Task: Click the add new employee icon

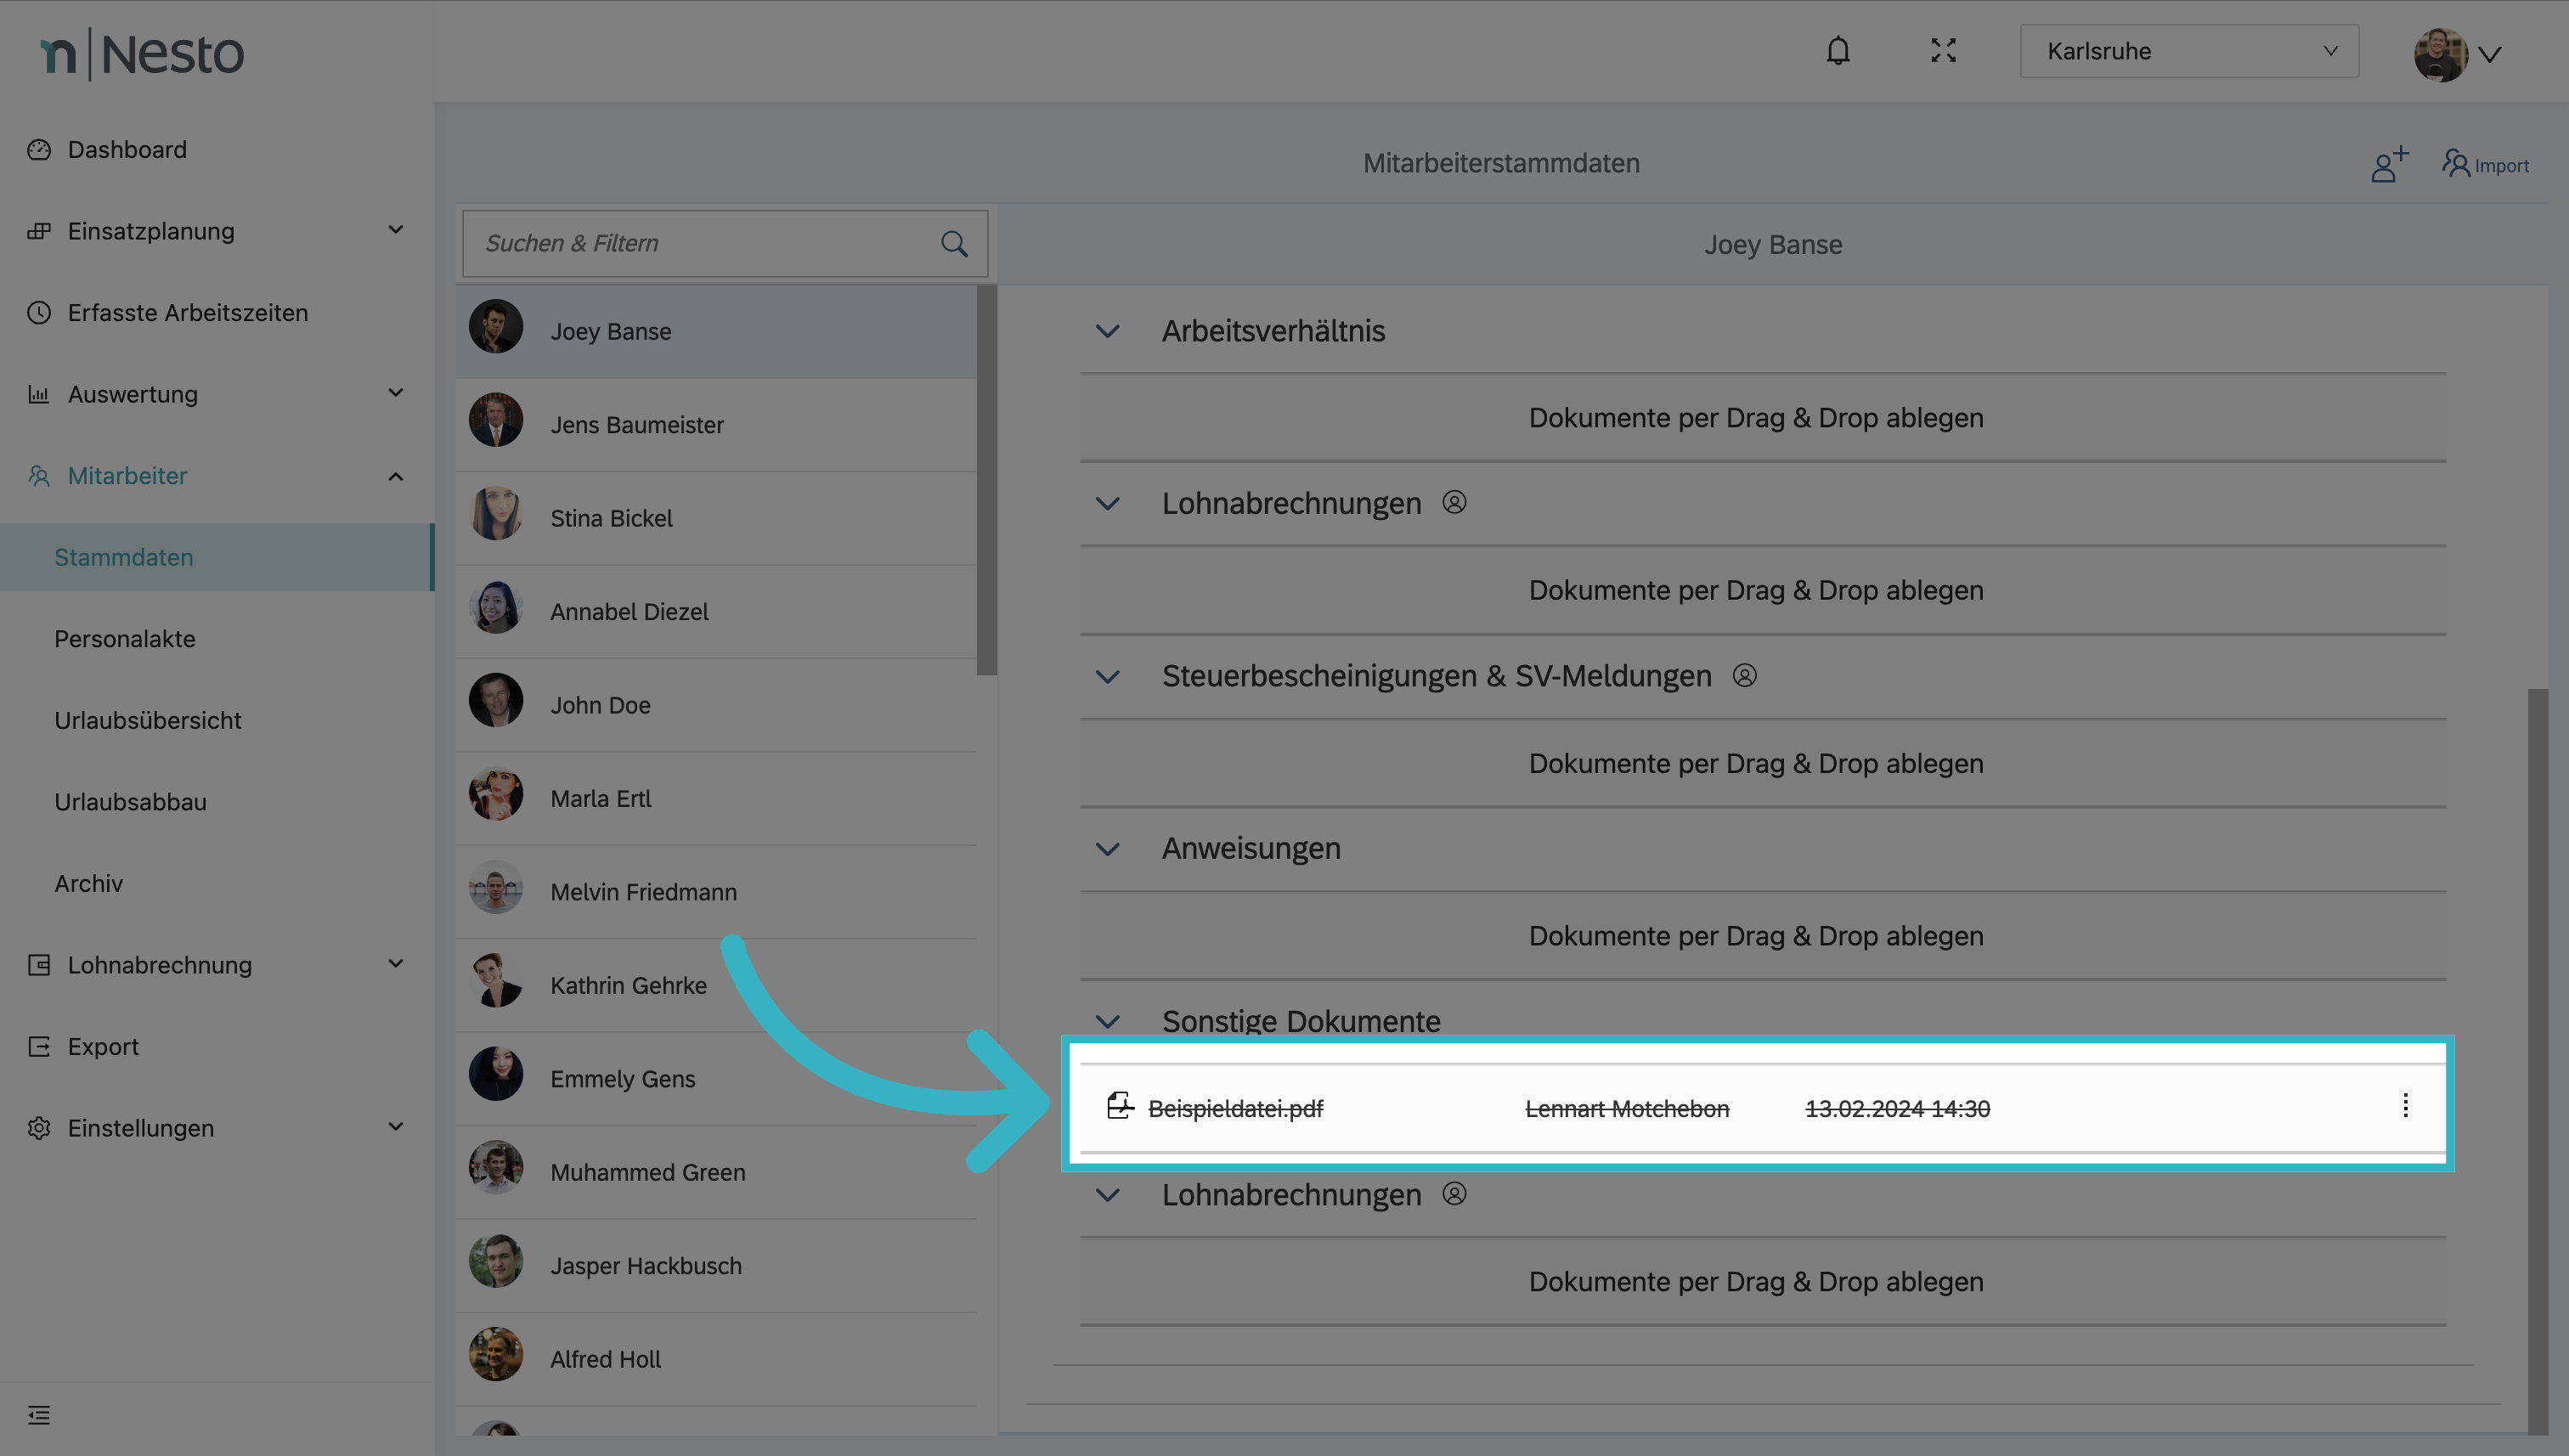Action: tap(2388, 164)
